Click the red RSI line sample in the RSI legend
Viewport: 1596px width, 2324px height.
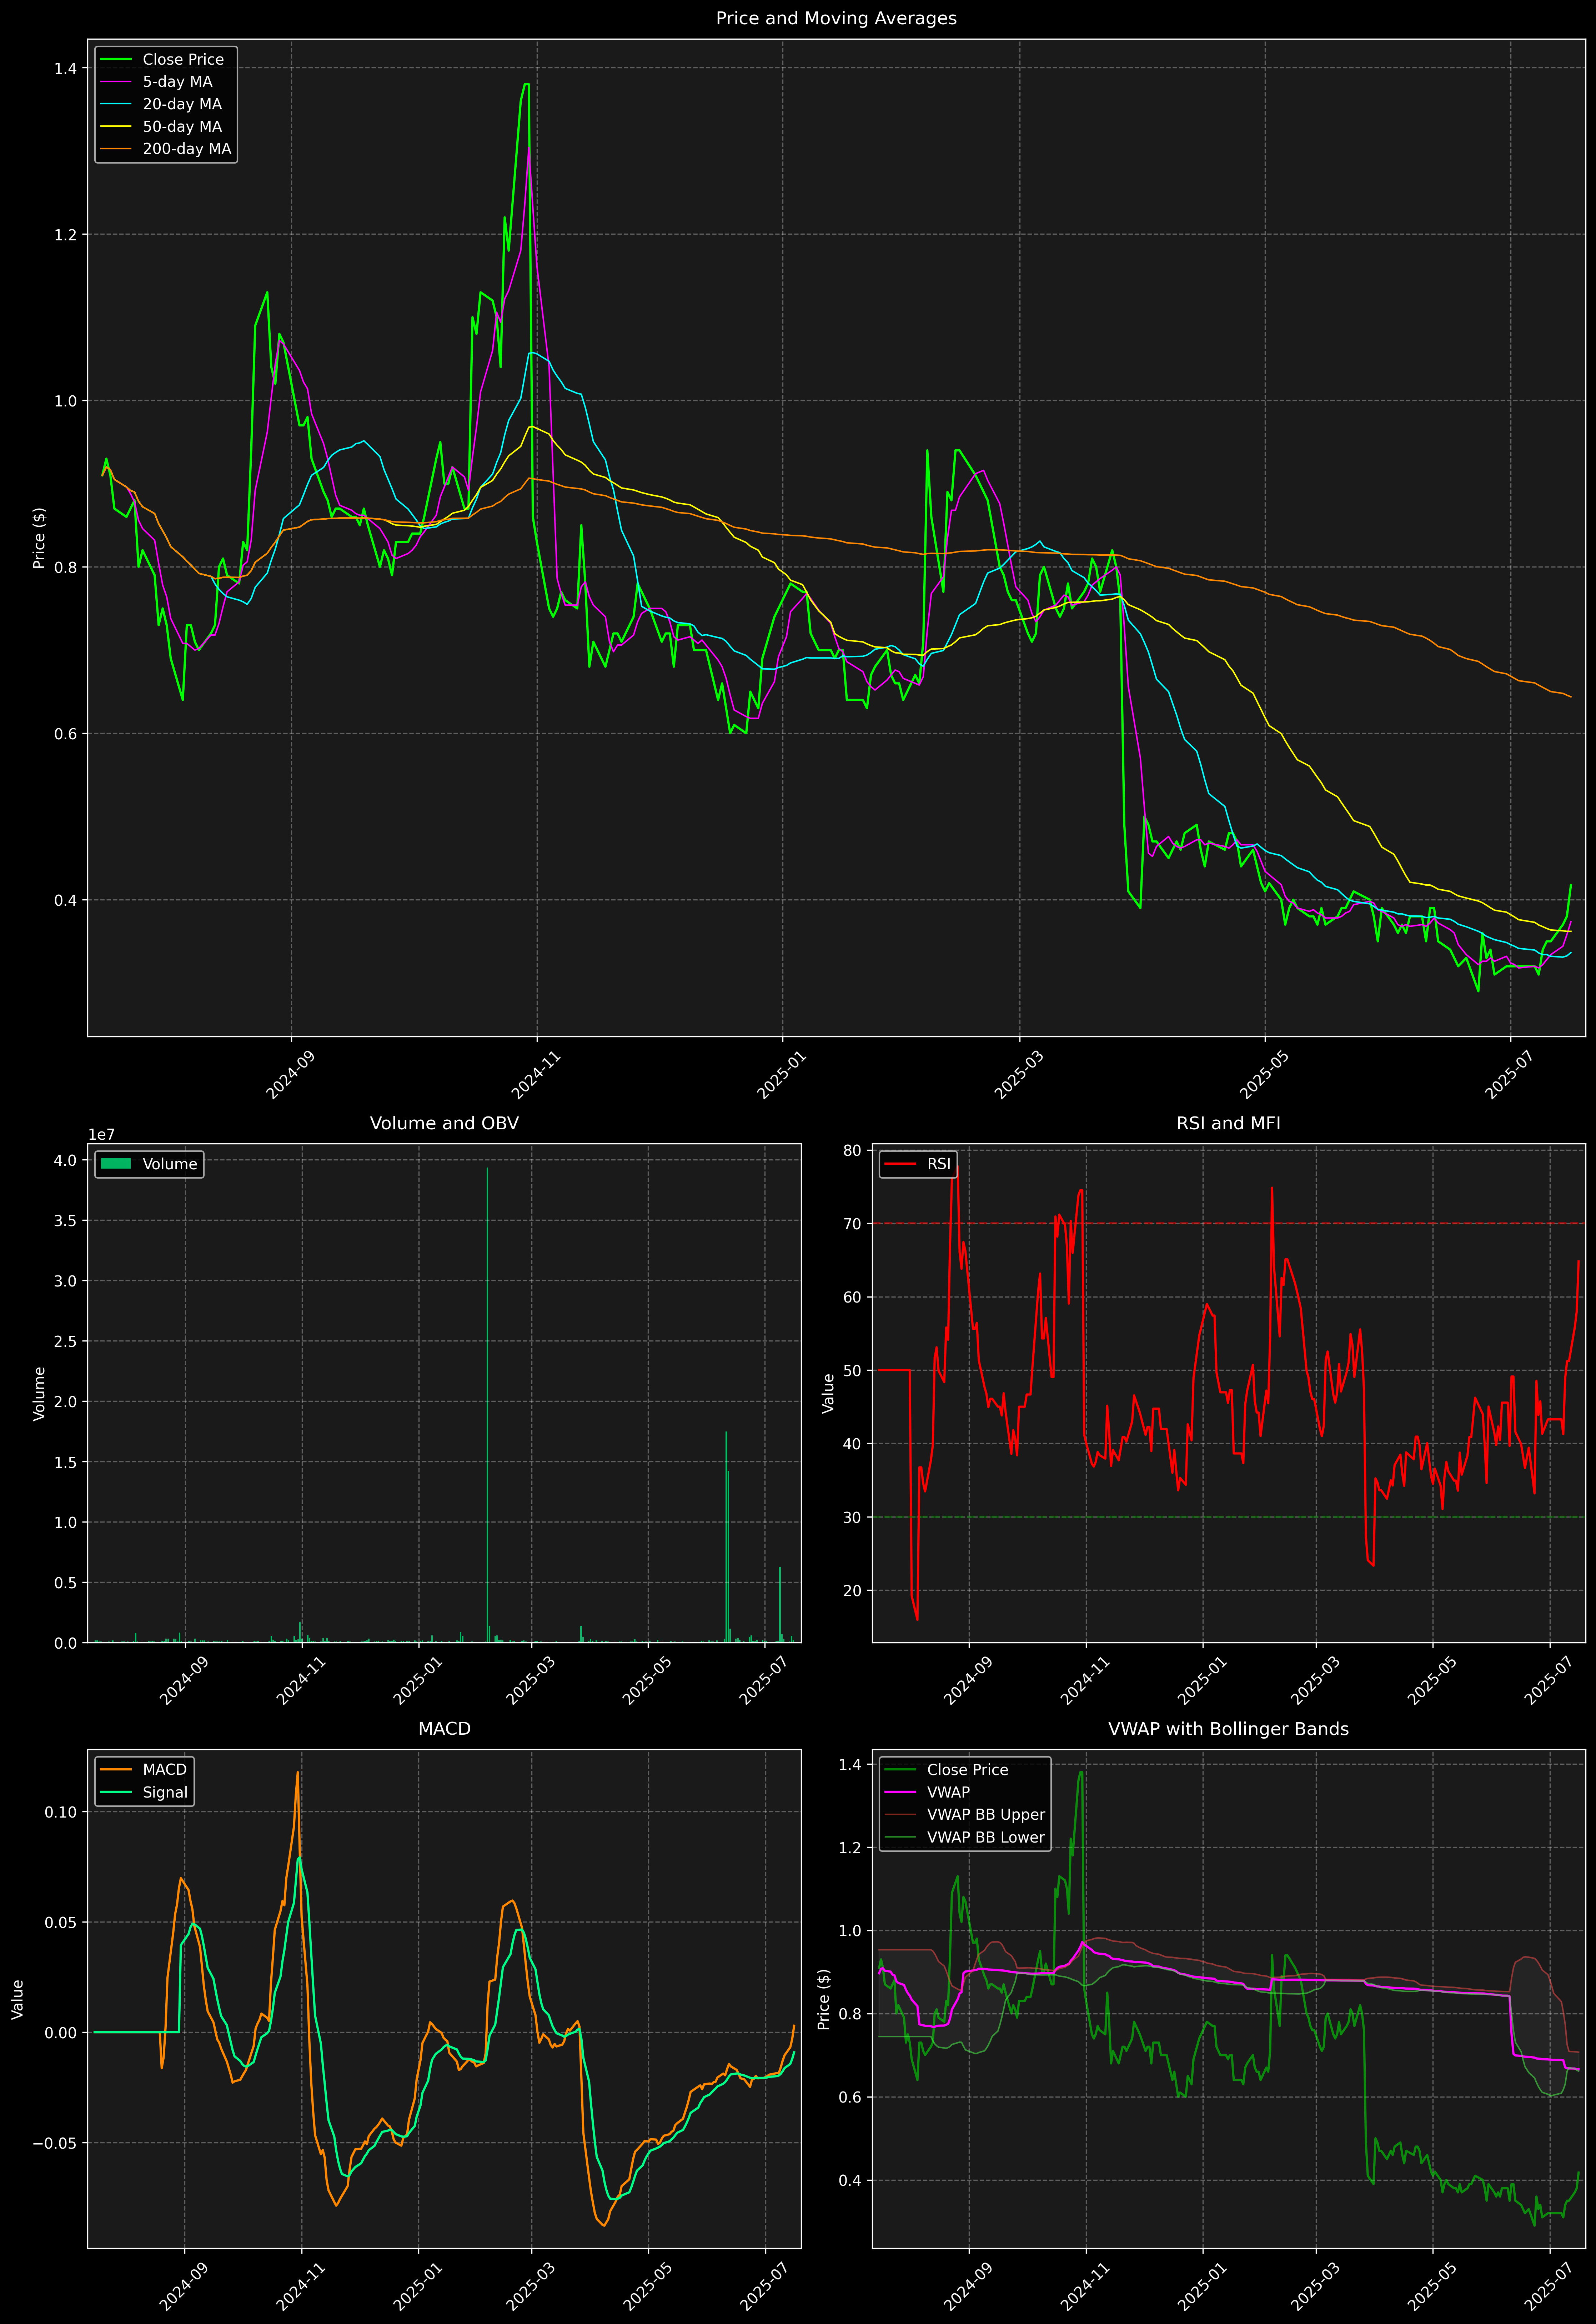[x=900, y=1164]
